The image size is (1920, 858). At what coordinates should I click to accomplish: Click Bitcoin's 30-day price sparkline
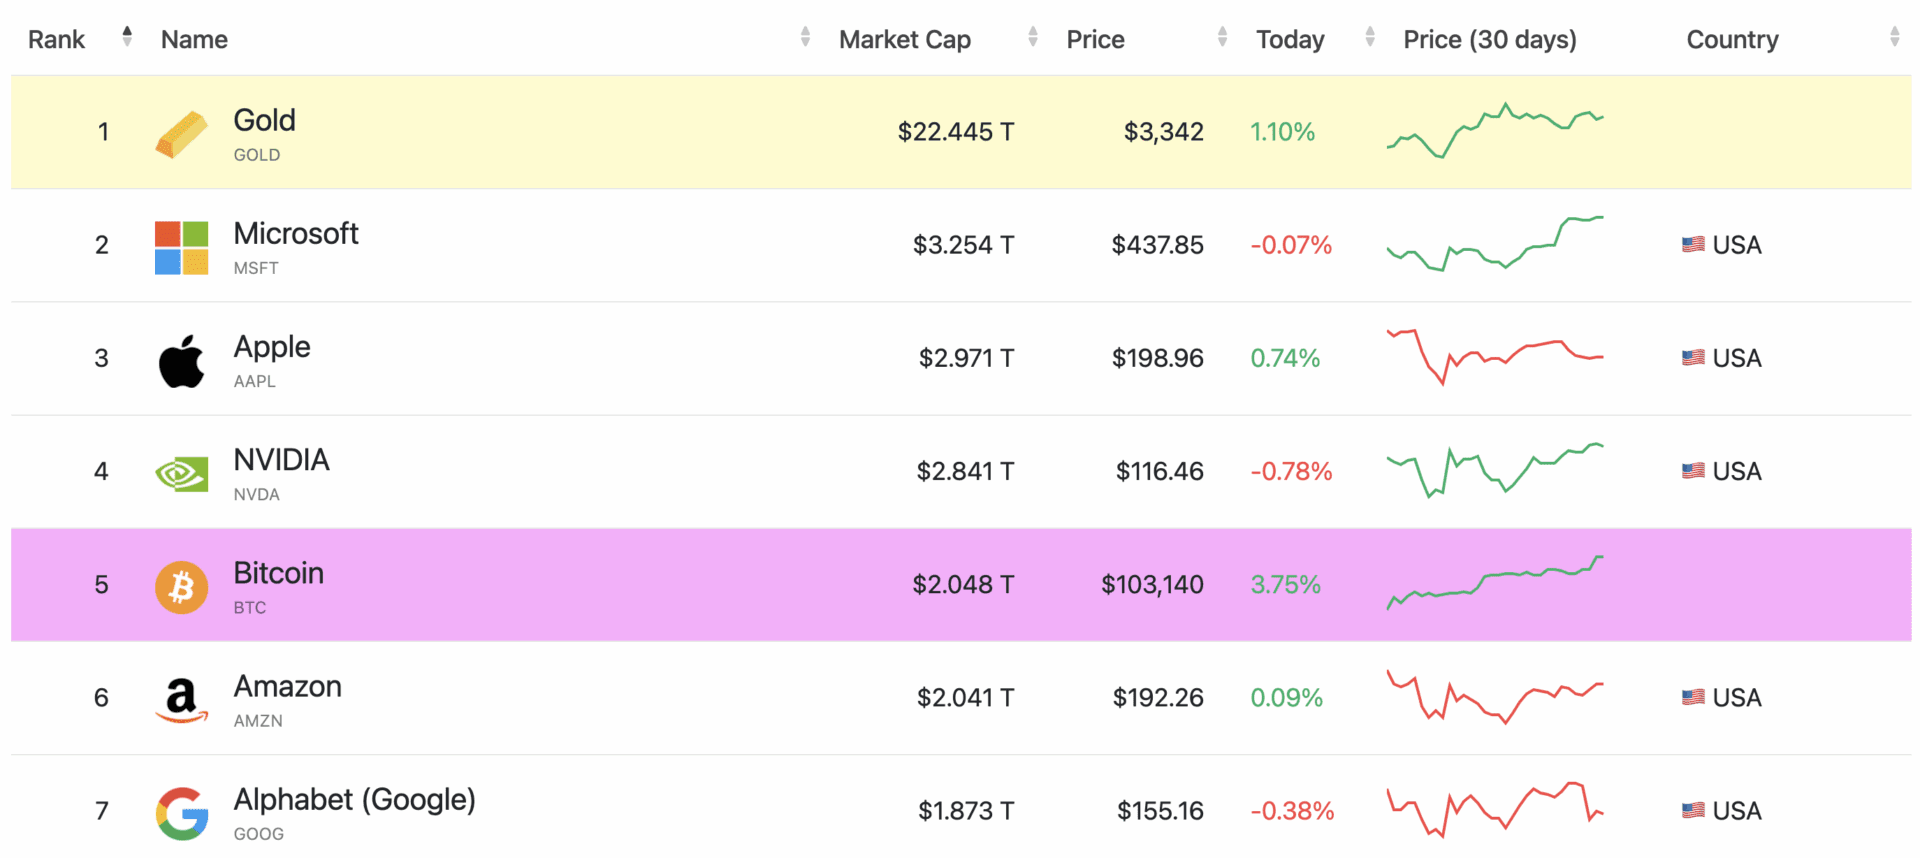pyautogui.click(x=1495, y=583)
